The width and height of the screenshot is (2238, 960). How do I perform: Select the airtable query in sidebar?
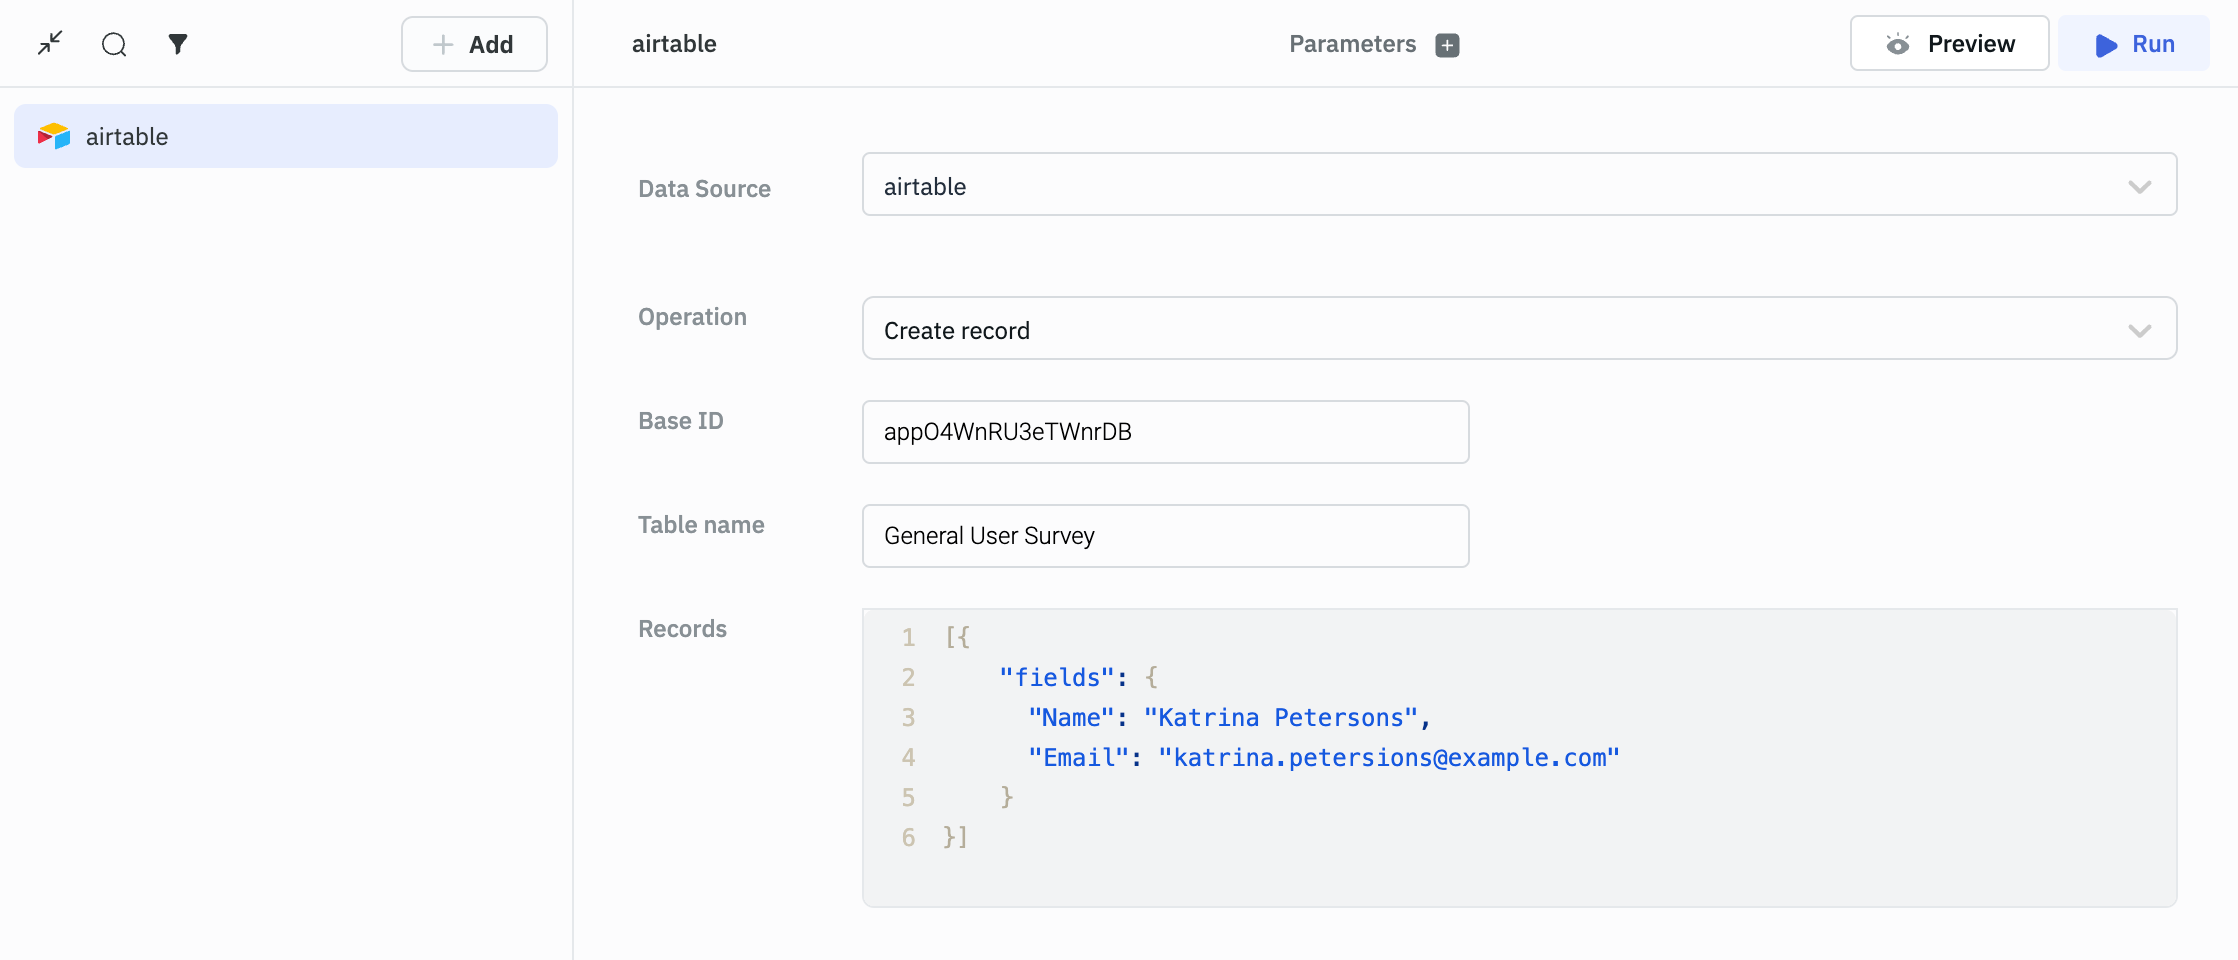coord(286,136)
